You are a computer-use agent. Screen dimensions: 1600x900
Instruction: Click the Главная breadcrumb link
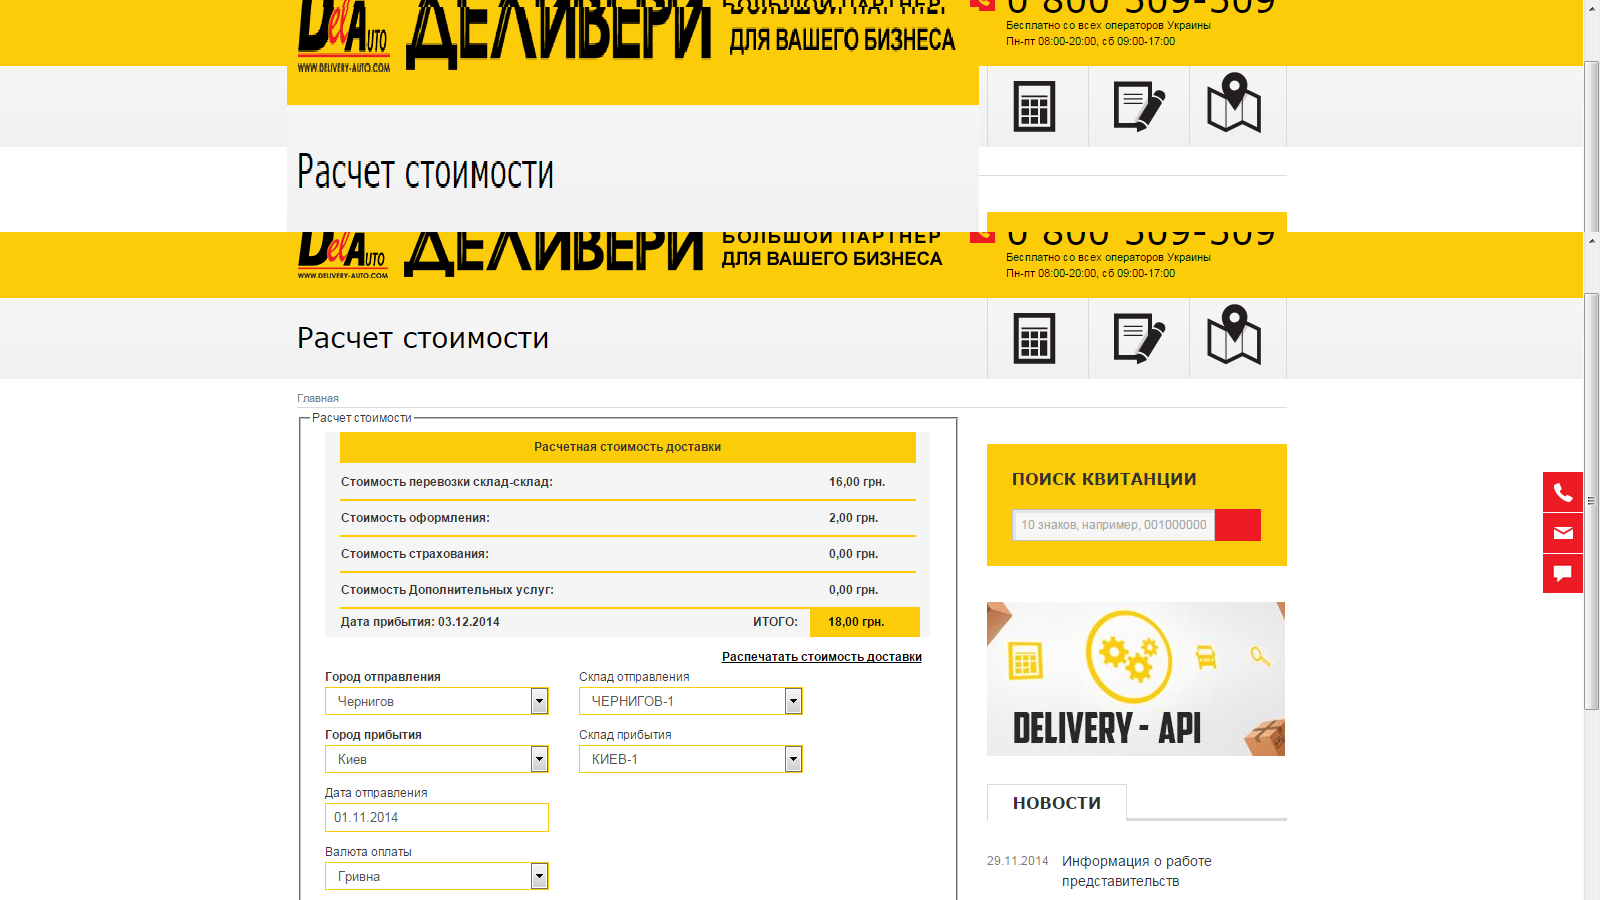(318, 398)
